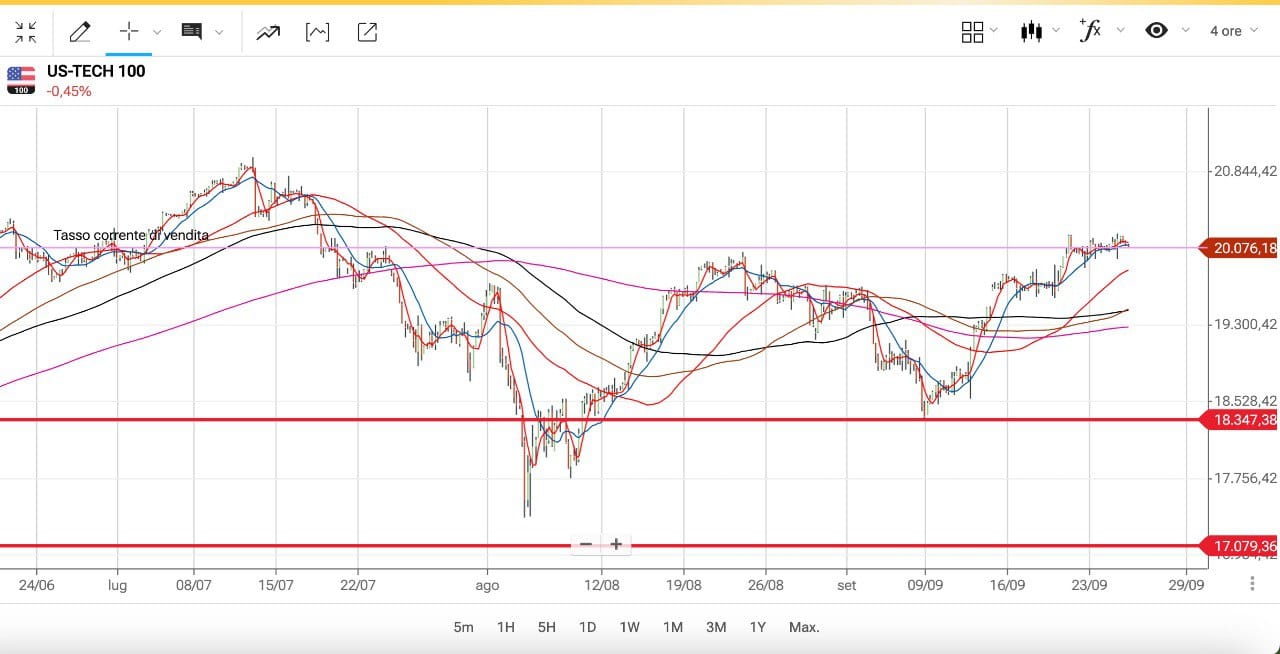
Task: Click the 24/06 date axis label
Action: (x=36, y=585)
